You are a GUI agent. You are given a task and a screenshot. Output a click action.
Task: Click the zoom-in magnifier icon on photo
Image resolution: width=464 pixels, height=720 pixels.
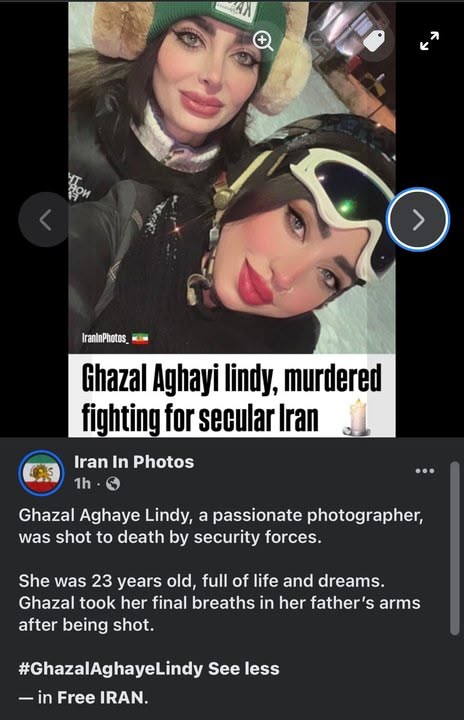pyautogui.click(x=263, y=41)
